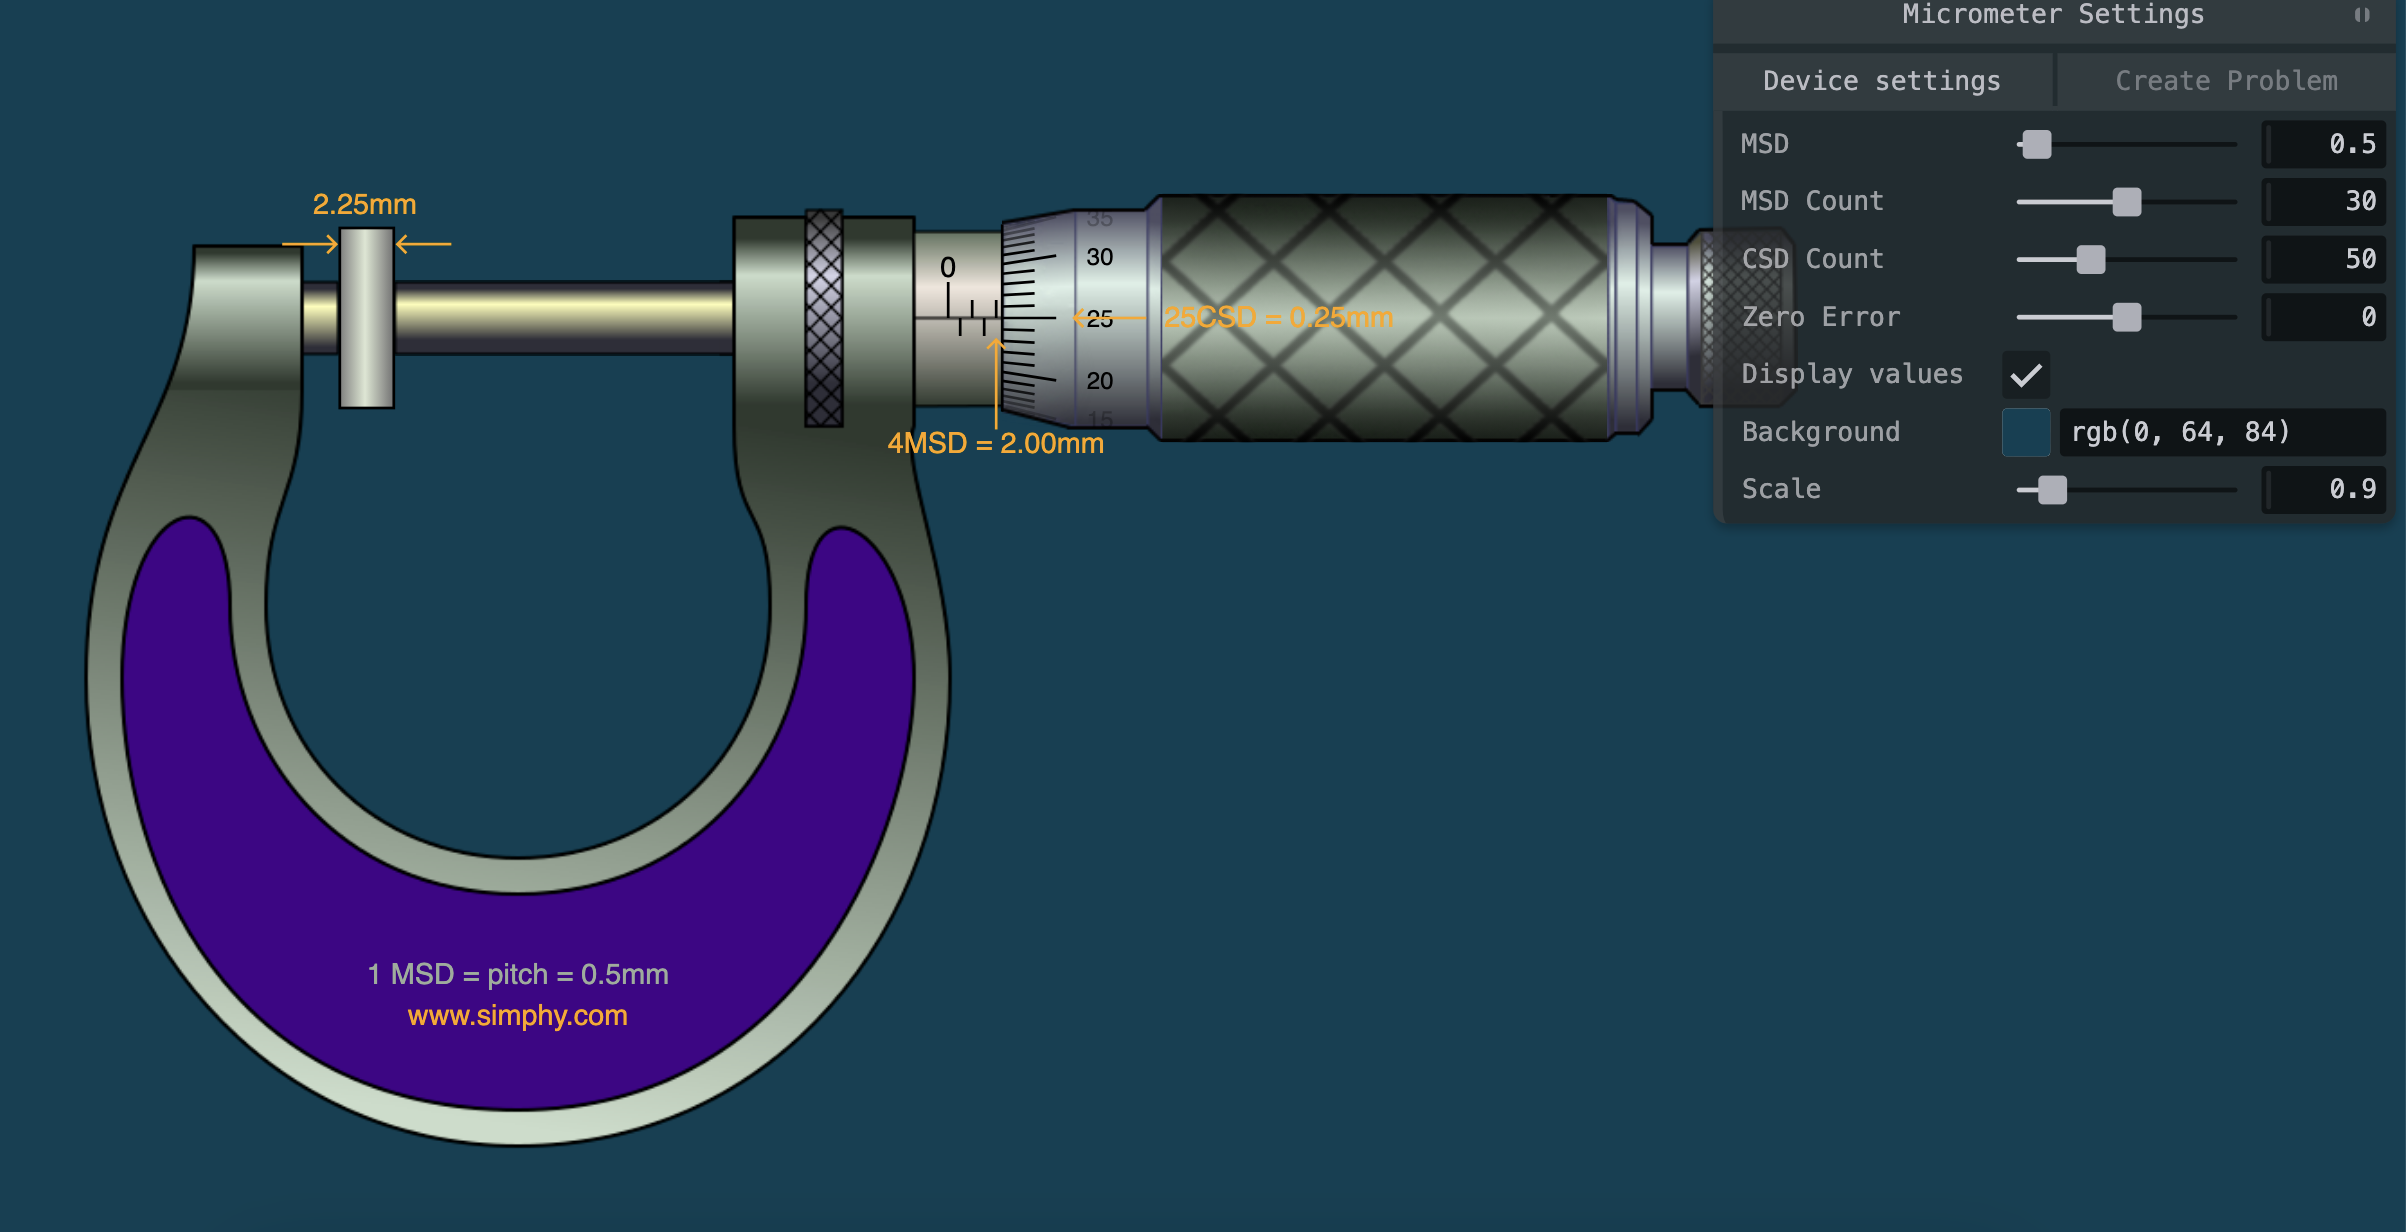The width and height of the screenshot is (2406, 1232).
Task: Click the Micrometer Settings panel title
Action: (2053, 15)
